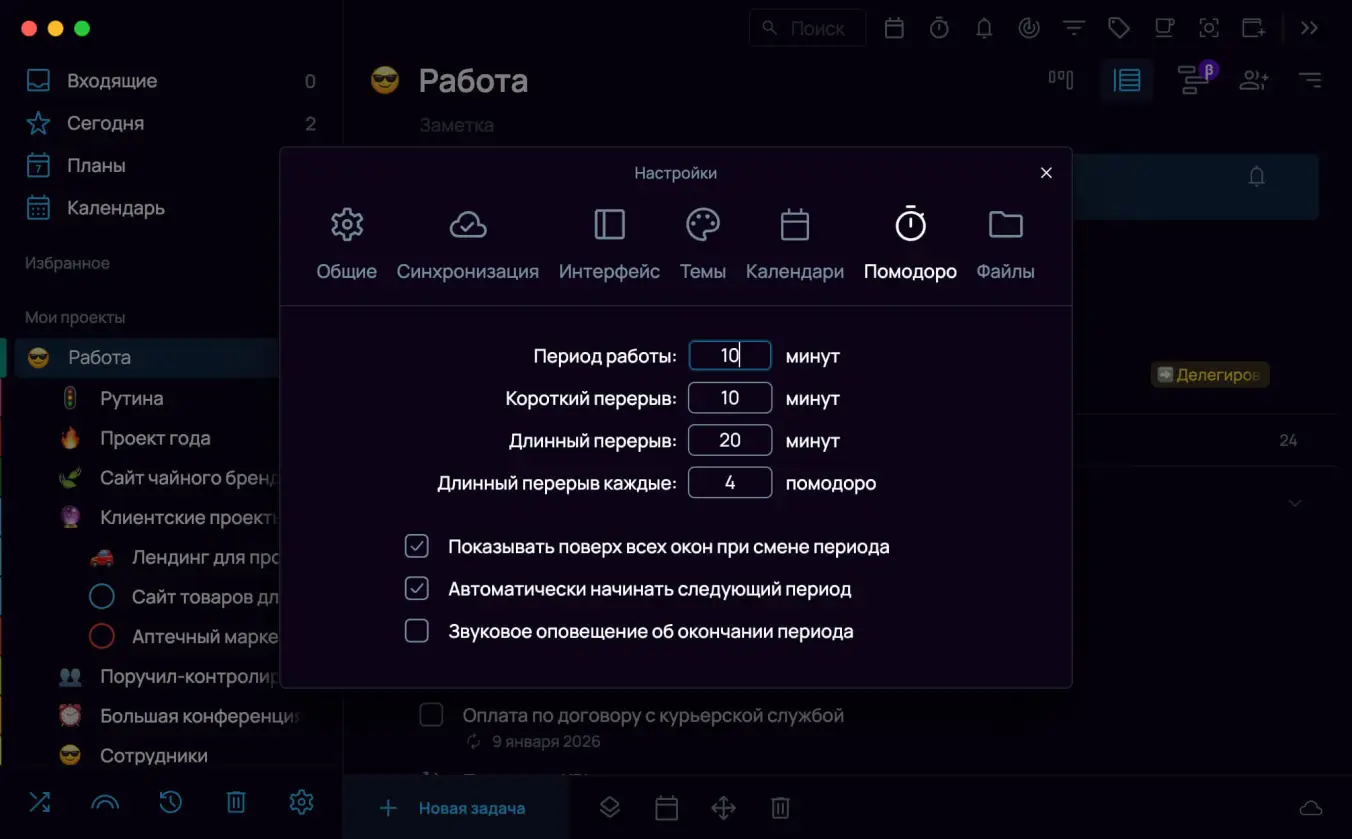Open the trash bin in bottom sidebar
Viewport: 1352px width, 839px height.
[x=235, y=802]
